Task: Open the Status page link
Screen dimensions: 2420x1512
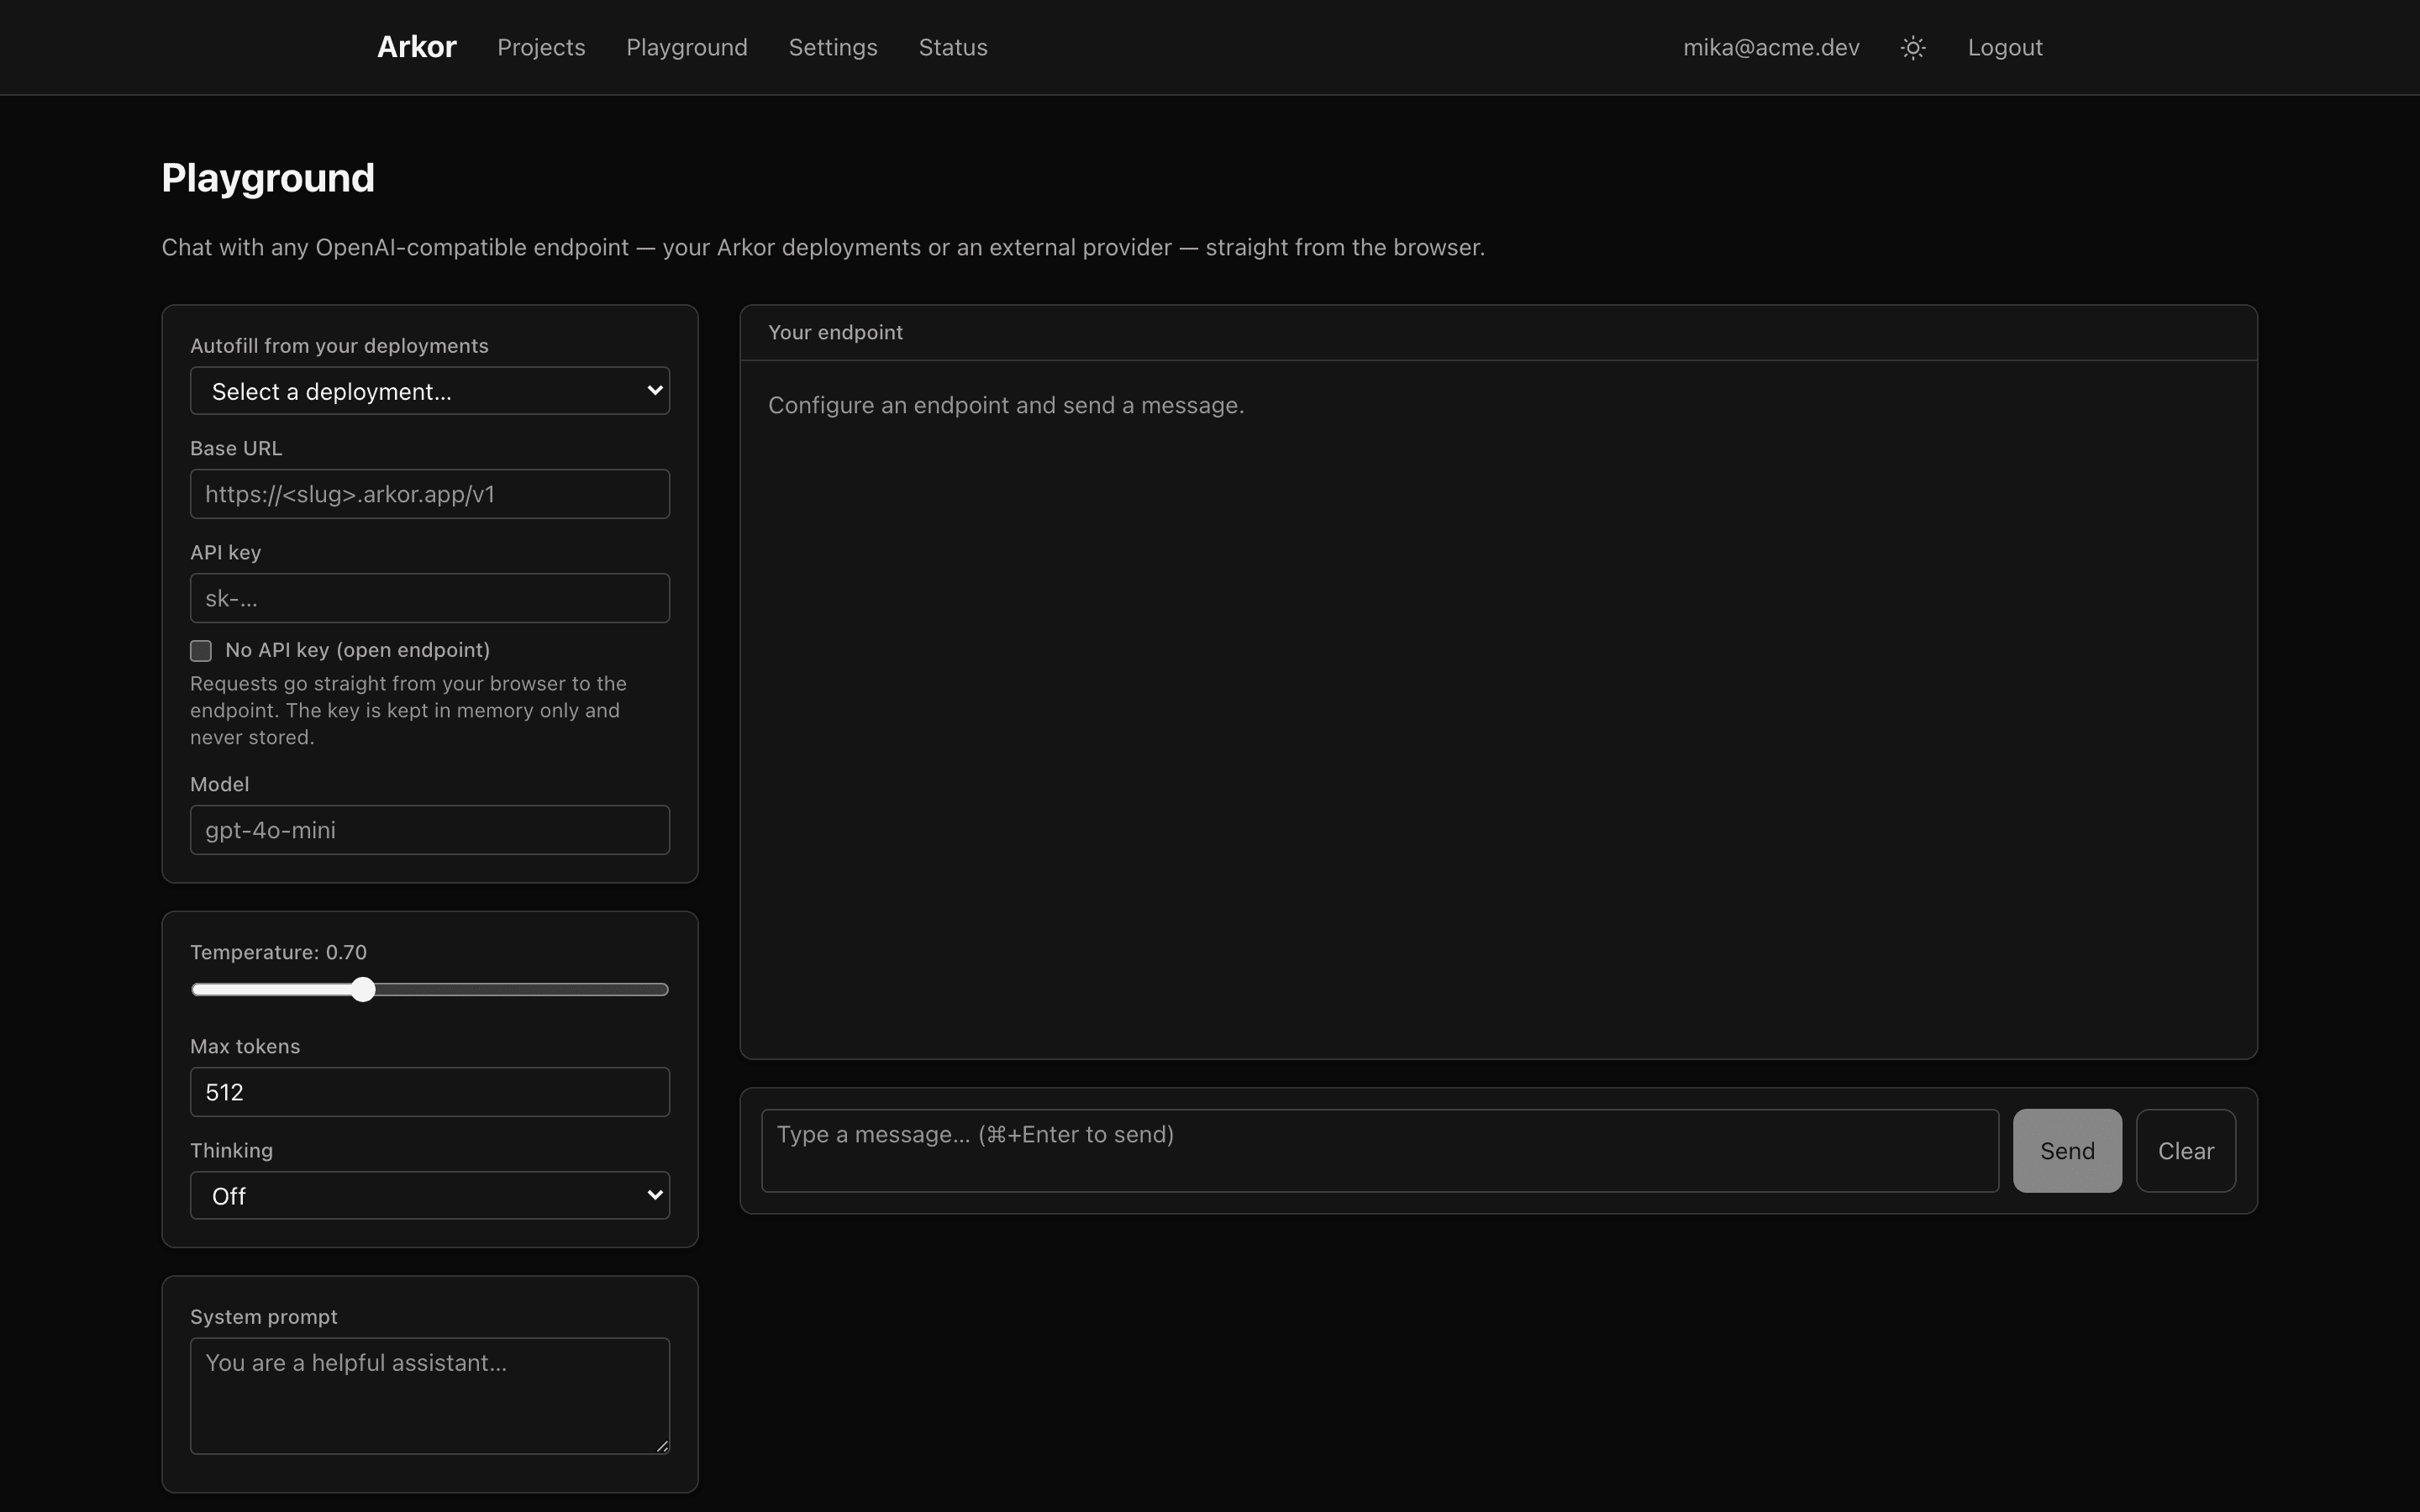Action: tap(953, 47)
